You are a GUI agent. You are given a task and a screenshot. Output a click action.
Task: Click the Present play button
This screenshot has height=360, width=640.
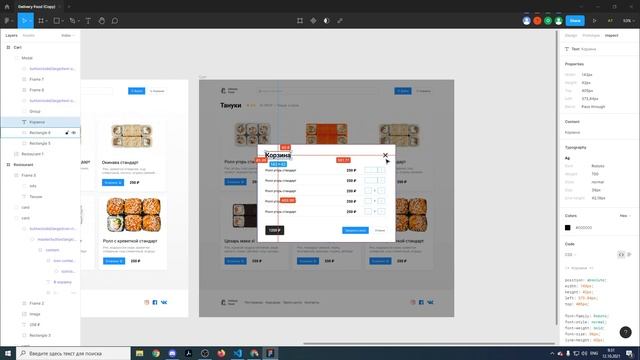point(594,20)
